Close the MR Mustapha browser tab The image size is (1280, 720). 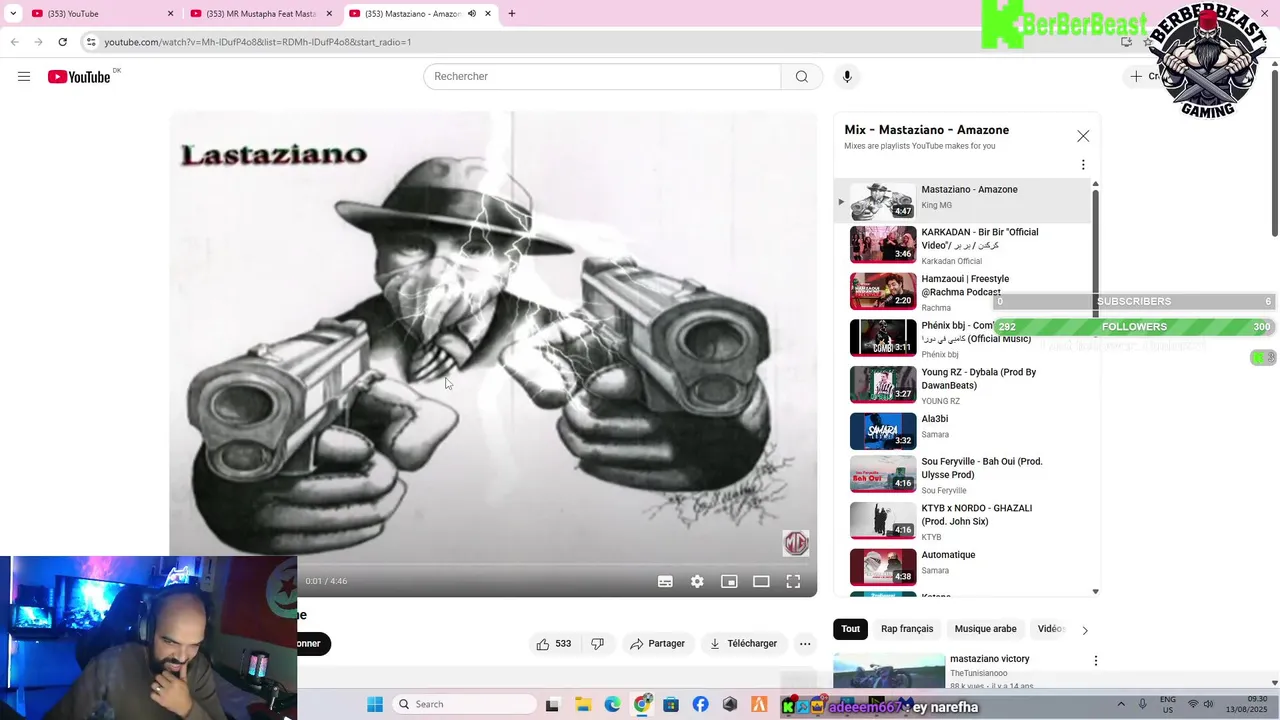pos(329,14)
